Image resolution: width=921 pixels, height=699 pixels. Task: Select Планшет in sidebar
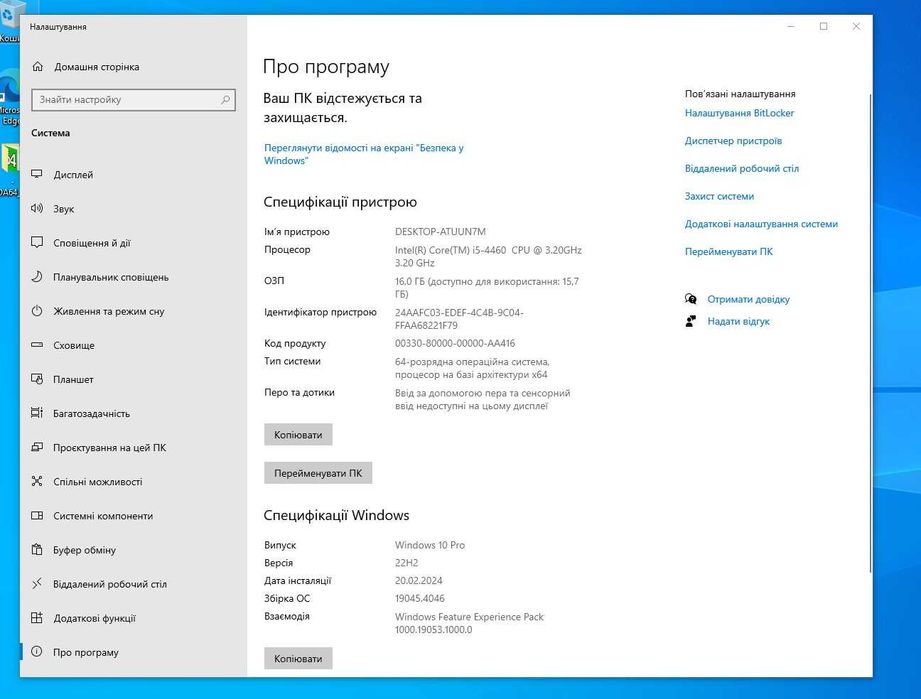click(73, 379)
